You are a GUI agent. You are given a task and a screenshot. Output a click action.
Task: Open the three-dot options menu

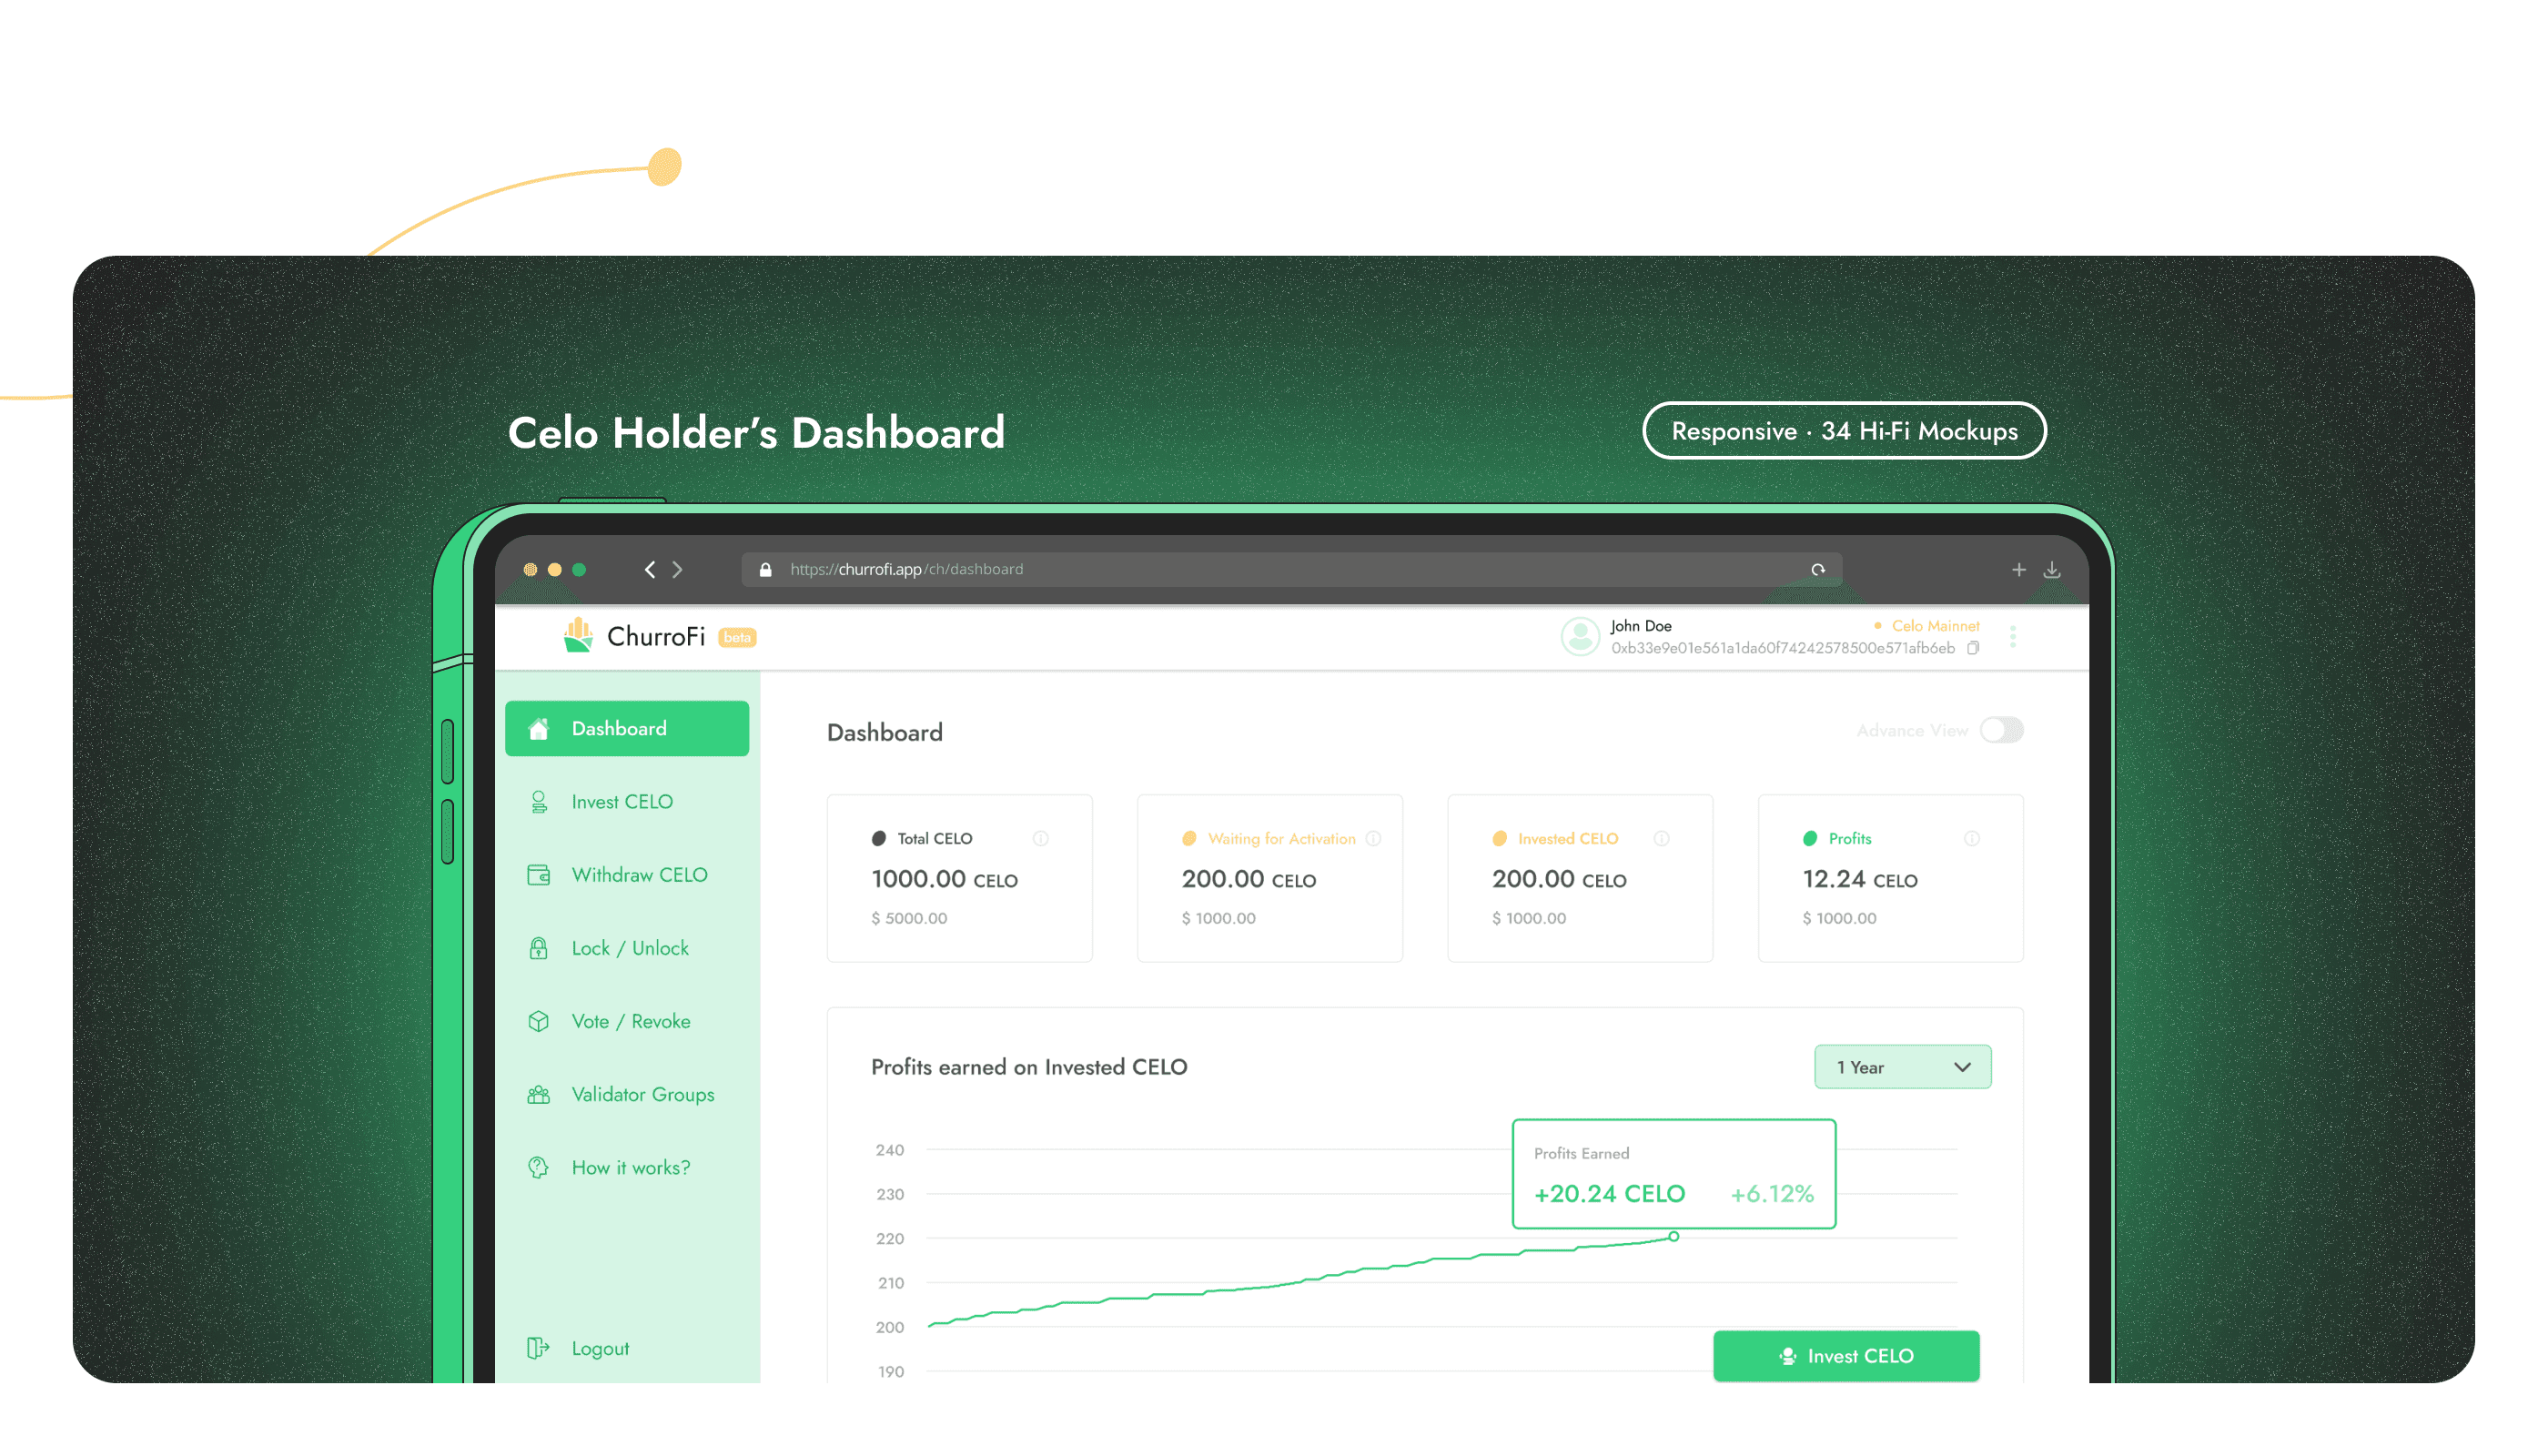(2012, 637)
